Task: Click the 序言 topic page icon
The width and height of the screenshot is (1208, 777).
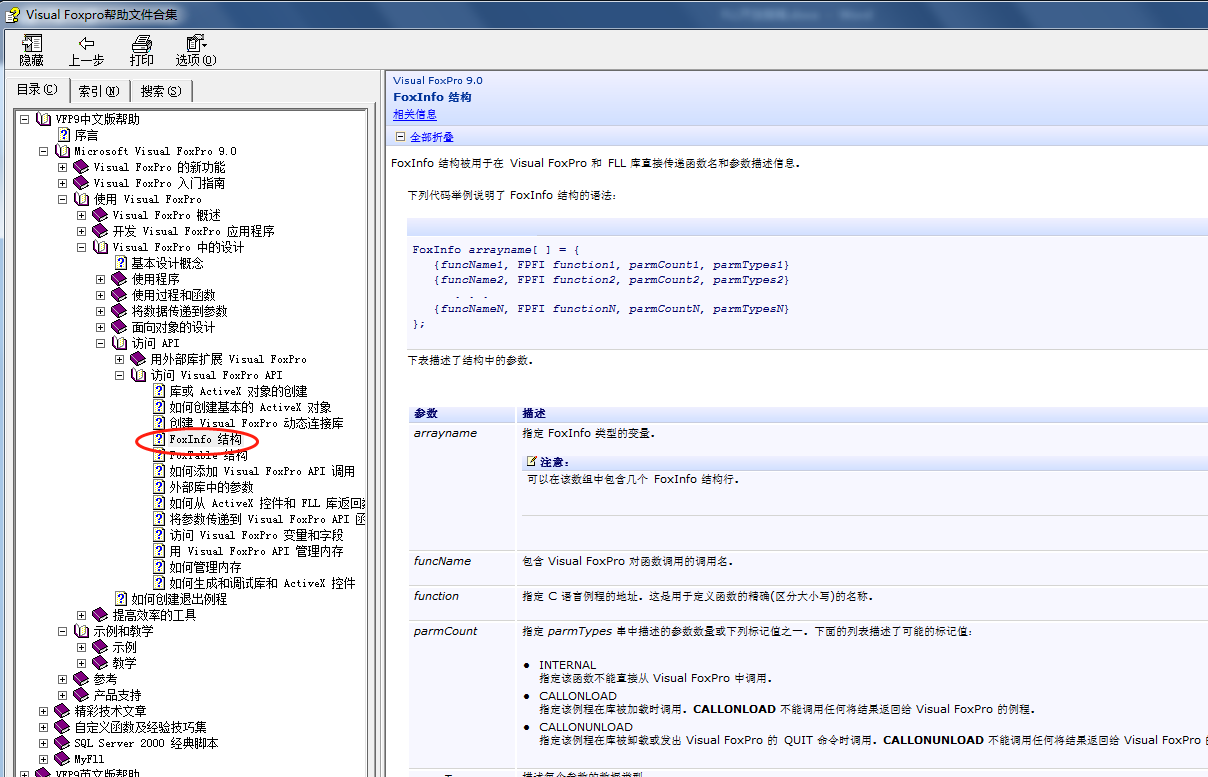Action: coord(64,135)
